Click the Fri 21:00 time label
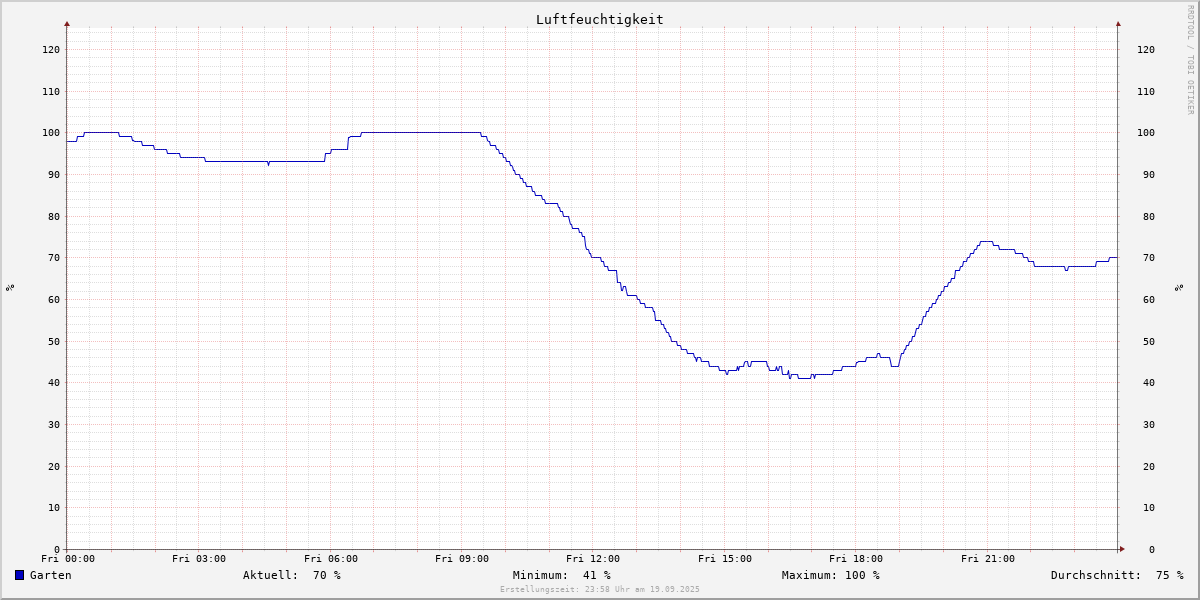 987,559
